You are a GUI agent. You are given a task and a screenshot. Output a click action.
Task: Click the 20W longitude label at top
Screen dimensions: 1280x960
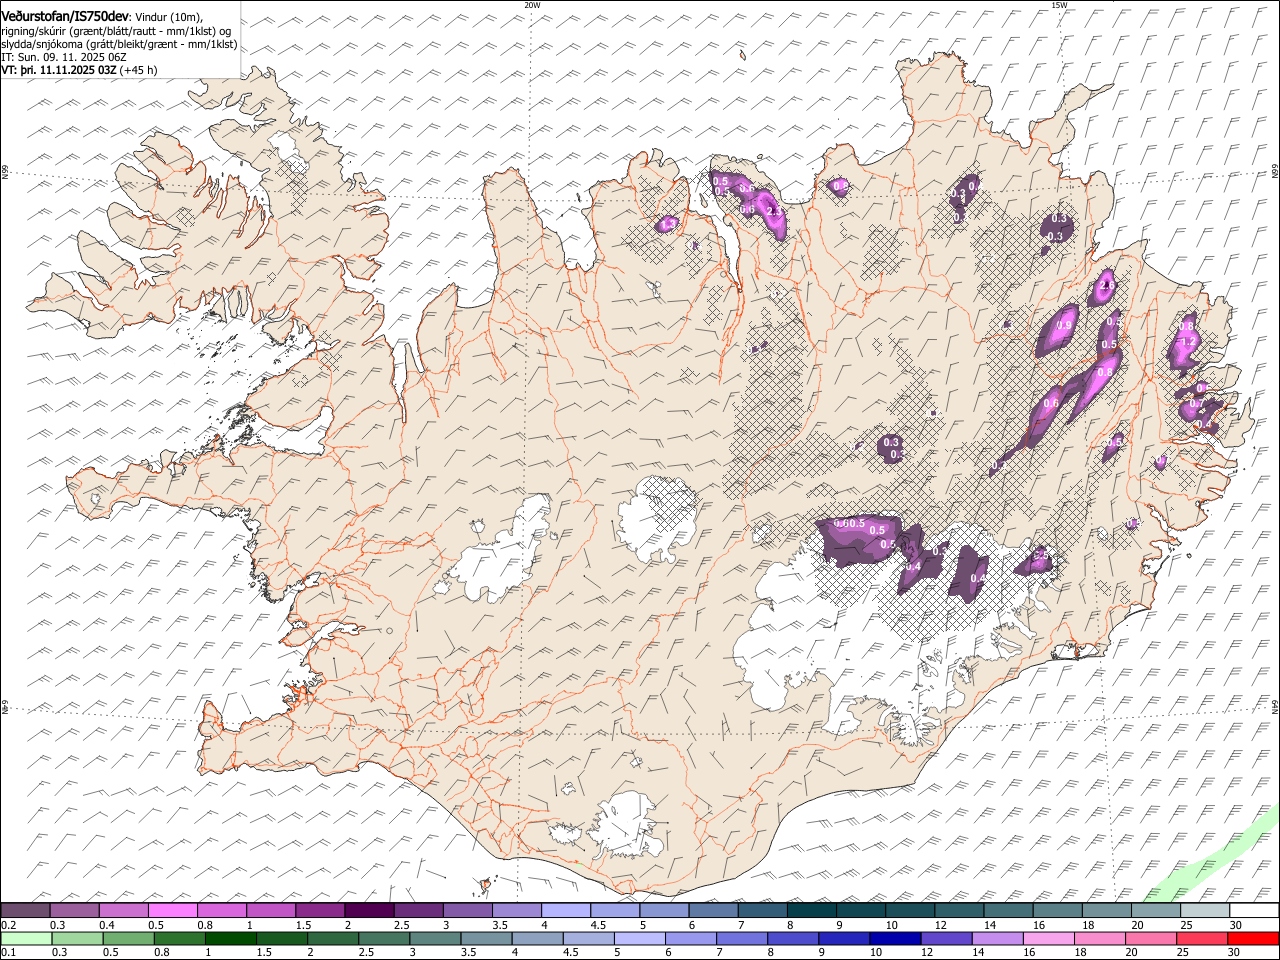tap(532, 5)
